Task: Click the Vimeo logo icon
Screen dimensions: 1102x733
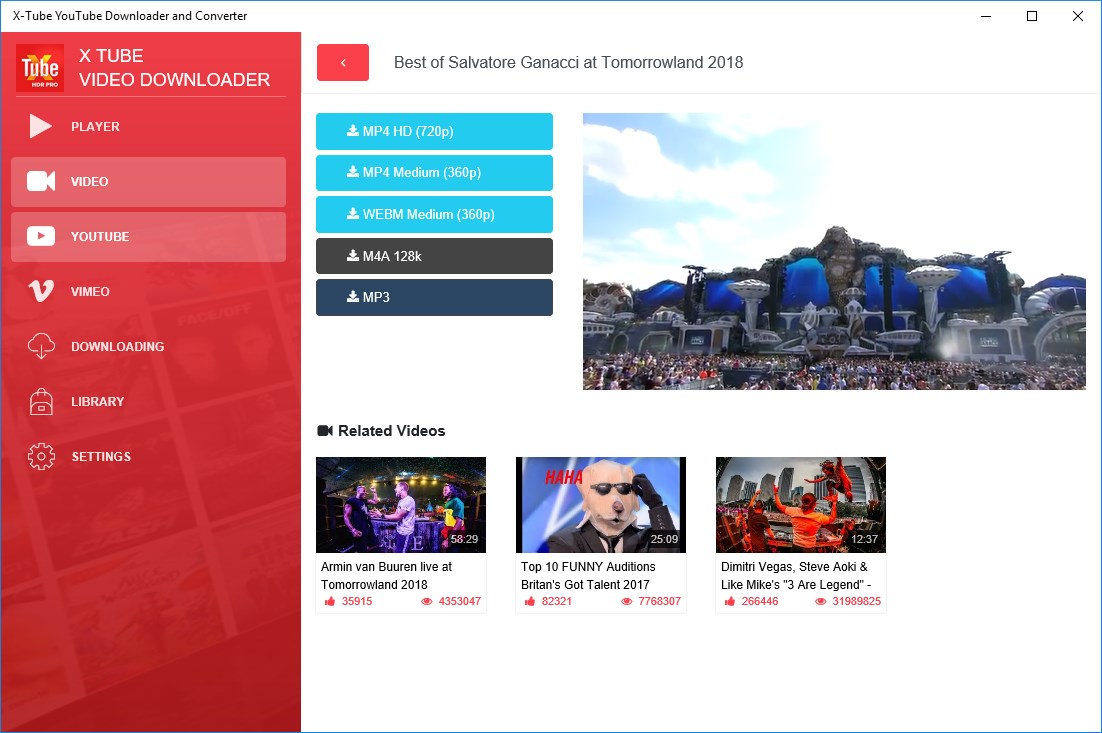Action: 41,291
